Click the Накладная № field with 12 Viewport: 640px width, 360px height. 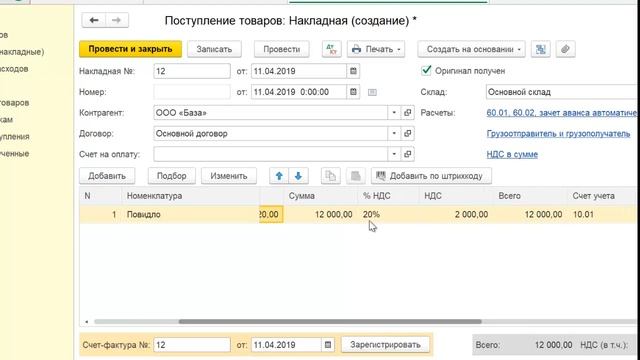[x=192, y=71]
